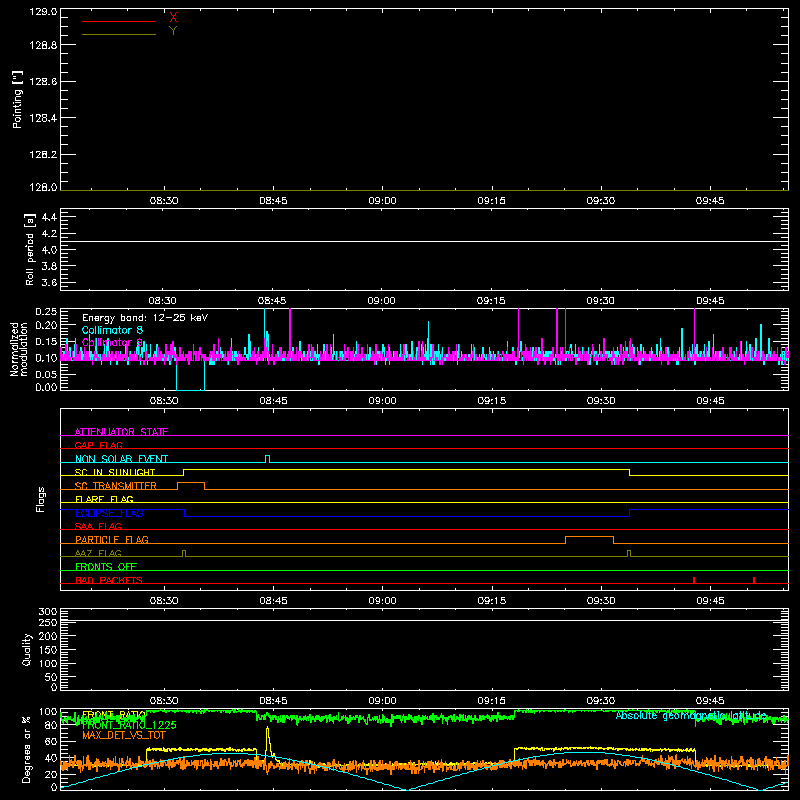The image size is (800, 800).
Task: Click the 129.0 pointing axis value
Action: tap(43, 11)
